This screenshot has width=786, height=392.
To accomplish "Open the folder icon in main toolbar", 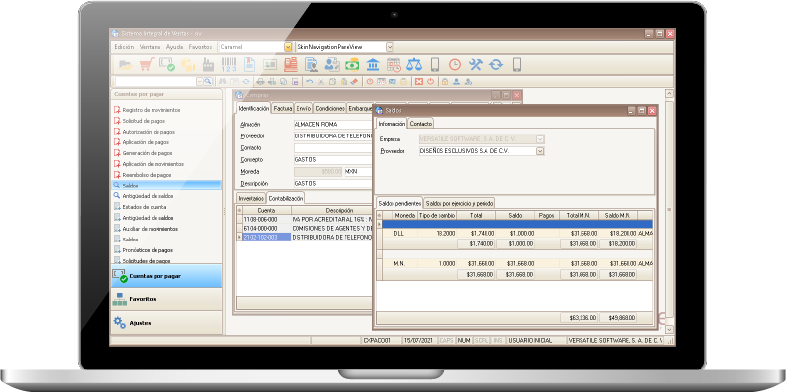I will (126, 65).
